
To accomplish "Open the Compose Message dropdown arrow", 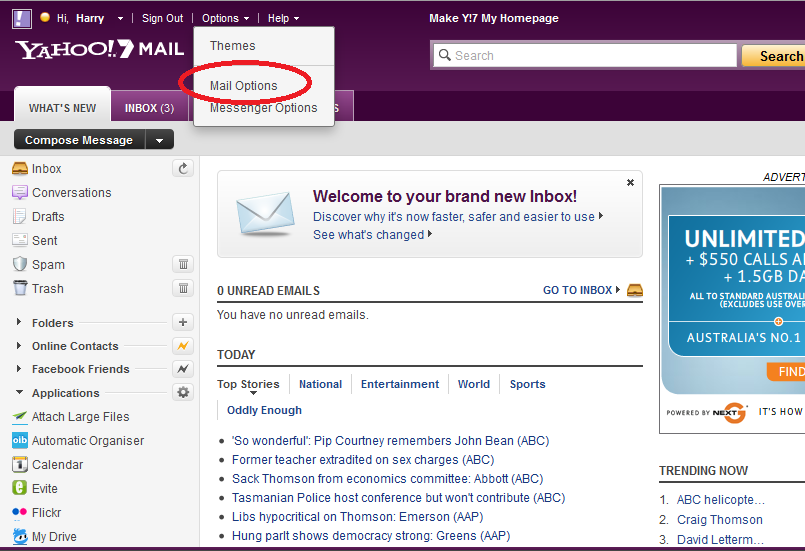I will pos(160,140).
